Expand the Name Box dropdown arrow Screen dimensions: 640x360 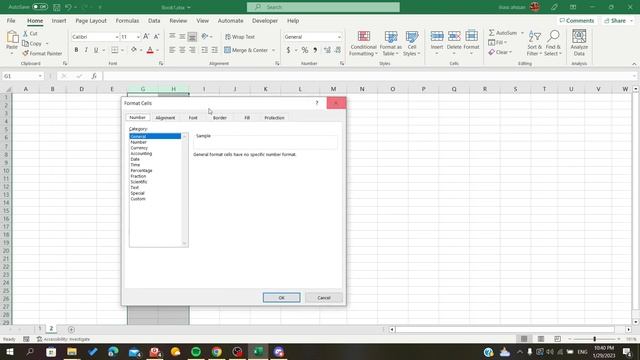(x=40, y=76)
